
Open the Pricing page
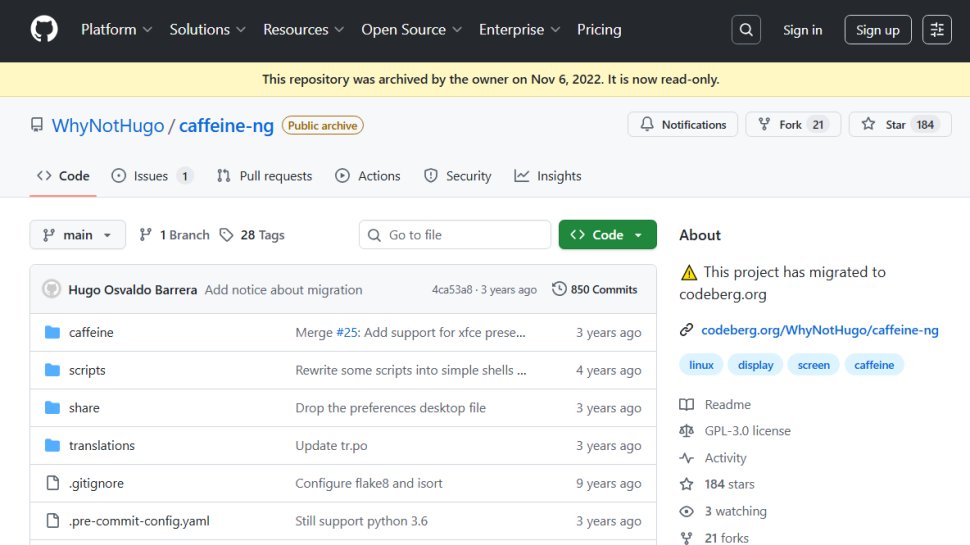pyautogui.click(x=599, y=30)
